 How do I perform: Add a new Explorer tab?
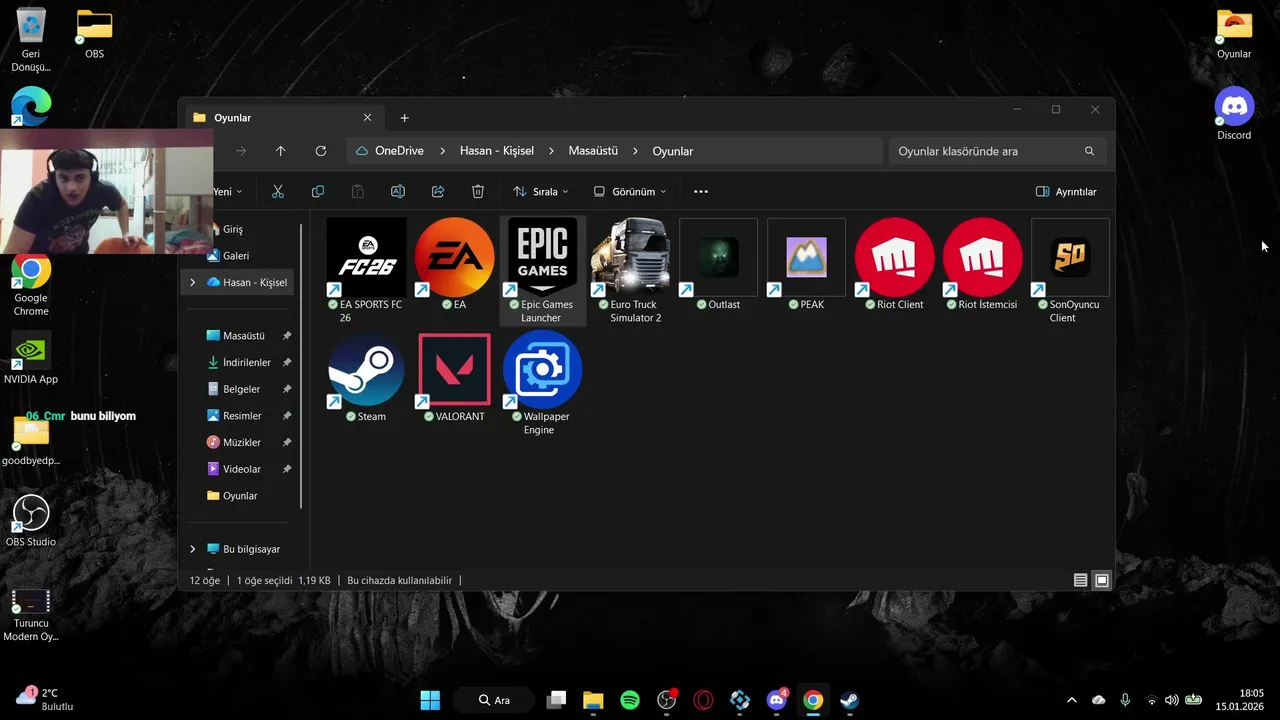point(404,117)
